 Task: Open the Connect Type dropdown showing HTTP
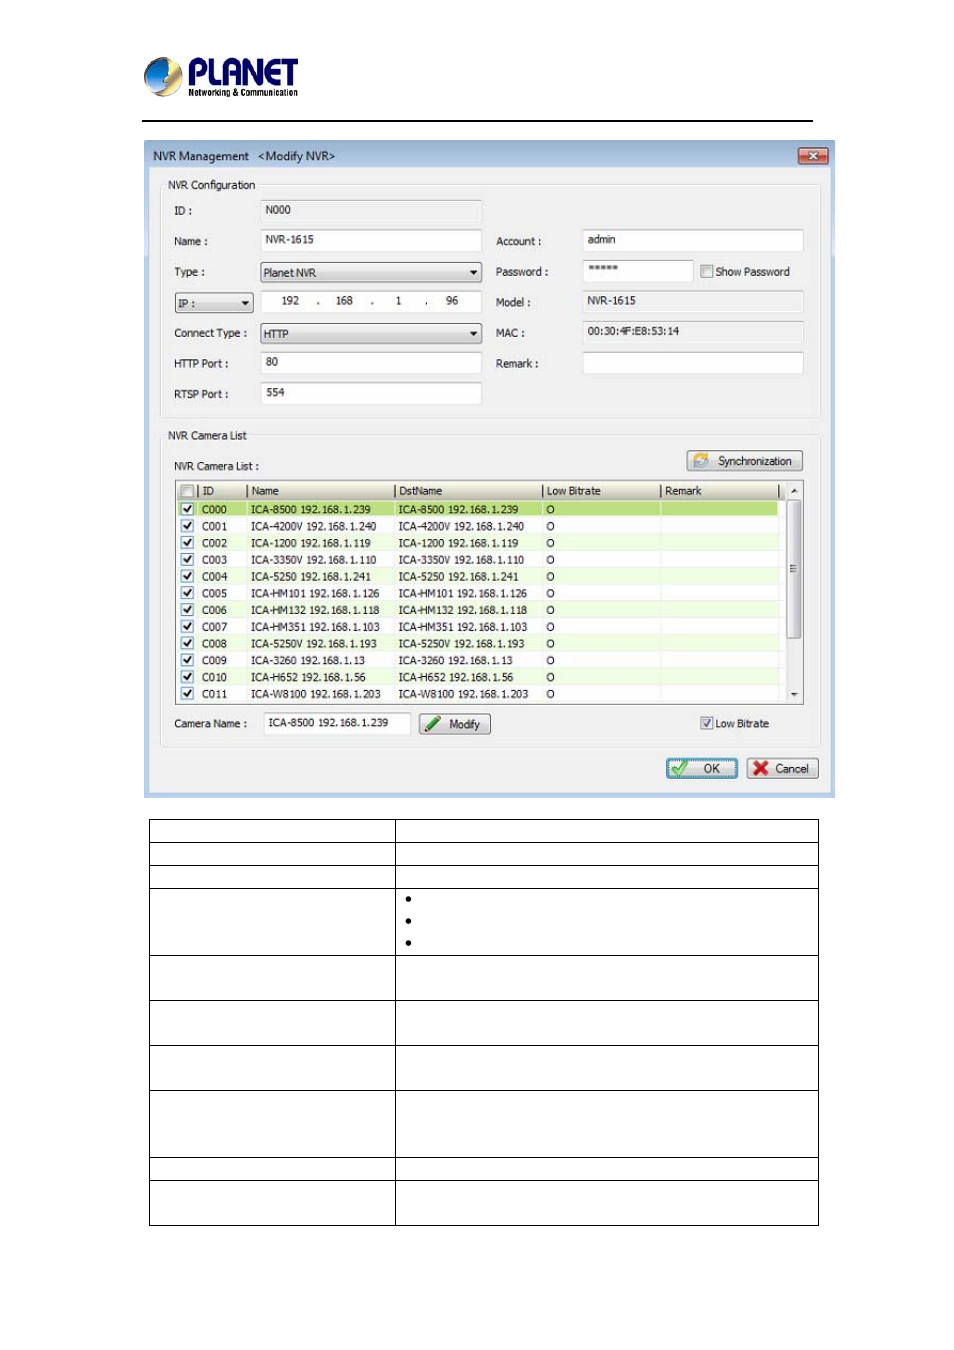coord(371,334)
